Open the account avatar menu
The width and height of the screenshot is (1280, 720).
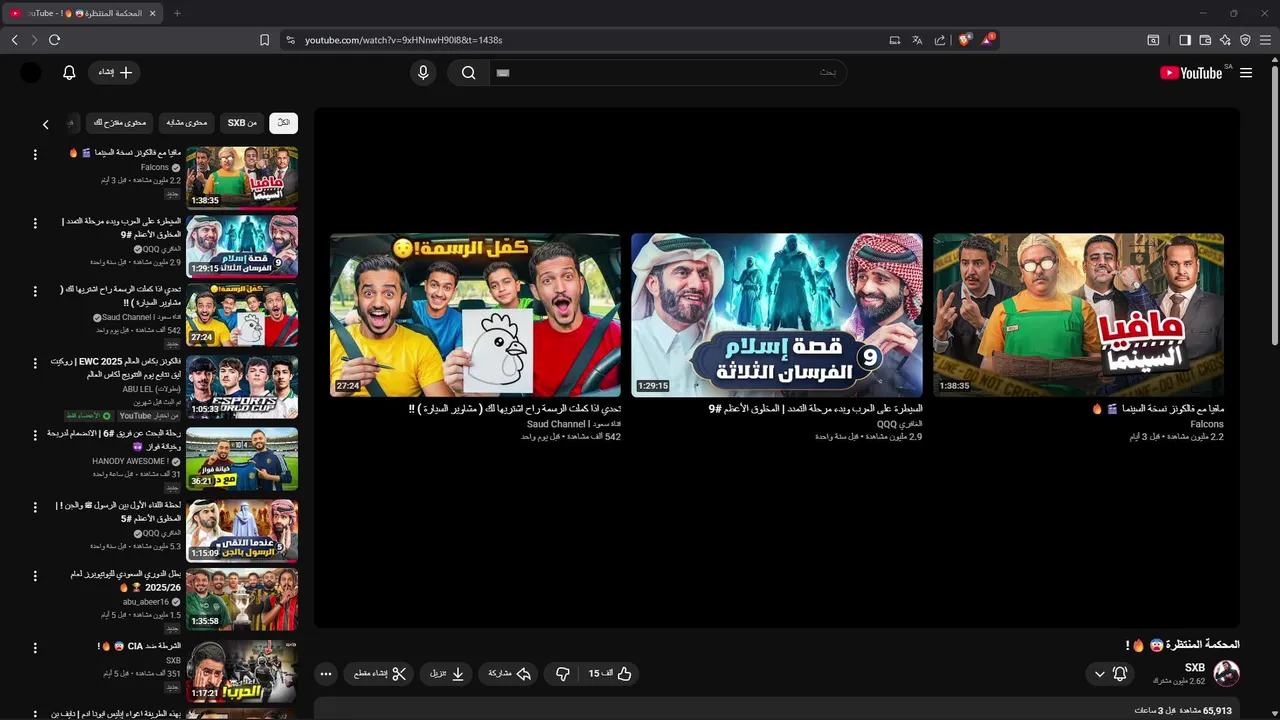click(x=31, y=73)
